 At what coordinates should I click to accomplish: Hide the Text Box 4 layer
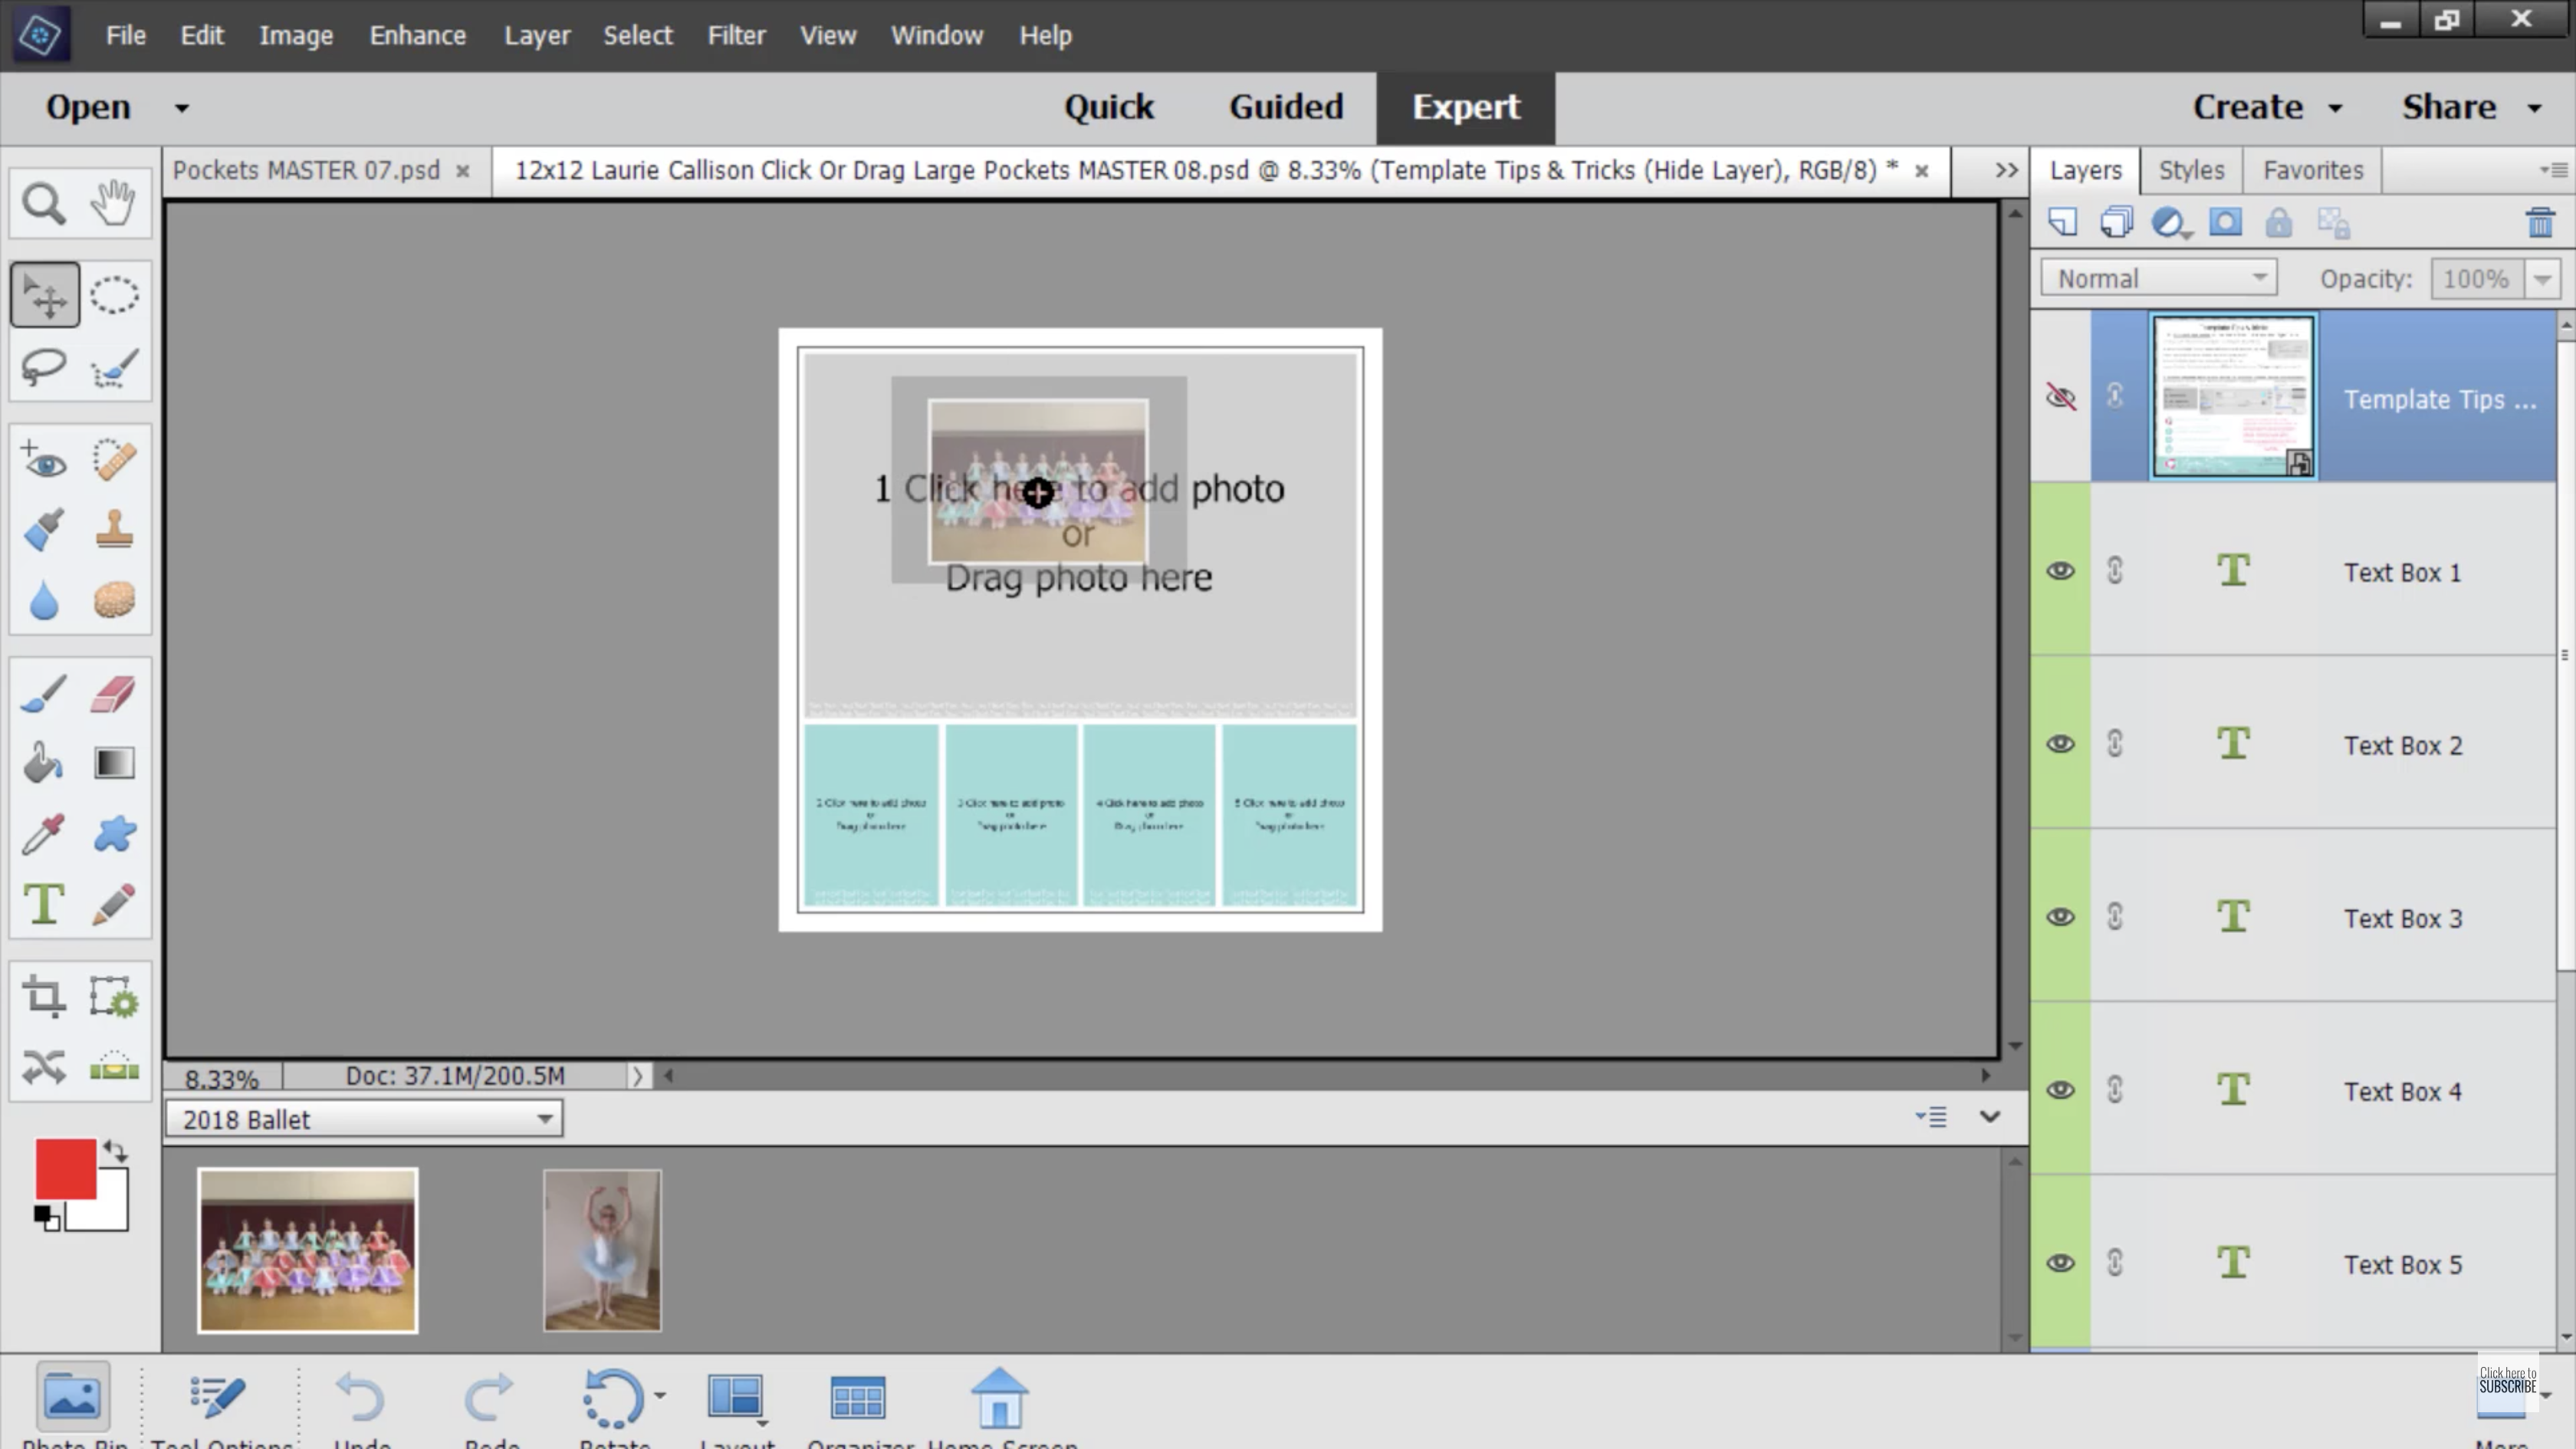click(2060, 1090)
